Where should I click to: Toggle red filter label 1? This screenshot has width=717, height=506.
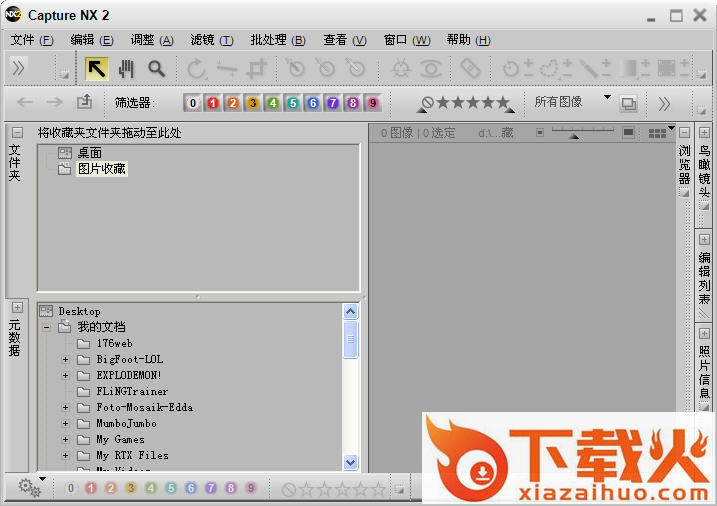[213, 103]
